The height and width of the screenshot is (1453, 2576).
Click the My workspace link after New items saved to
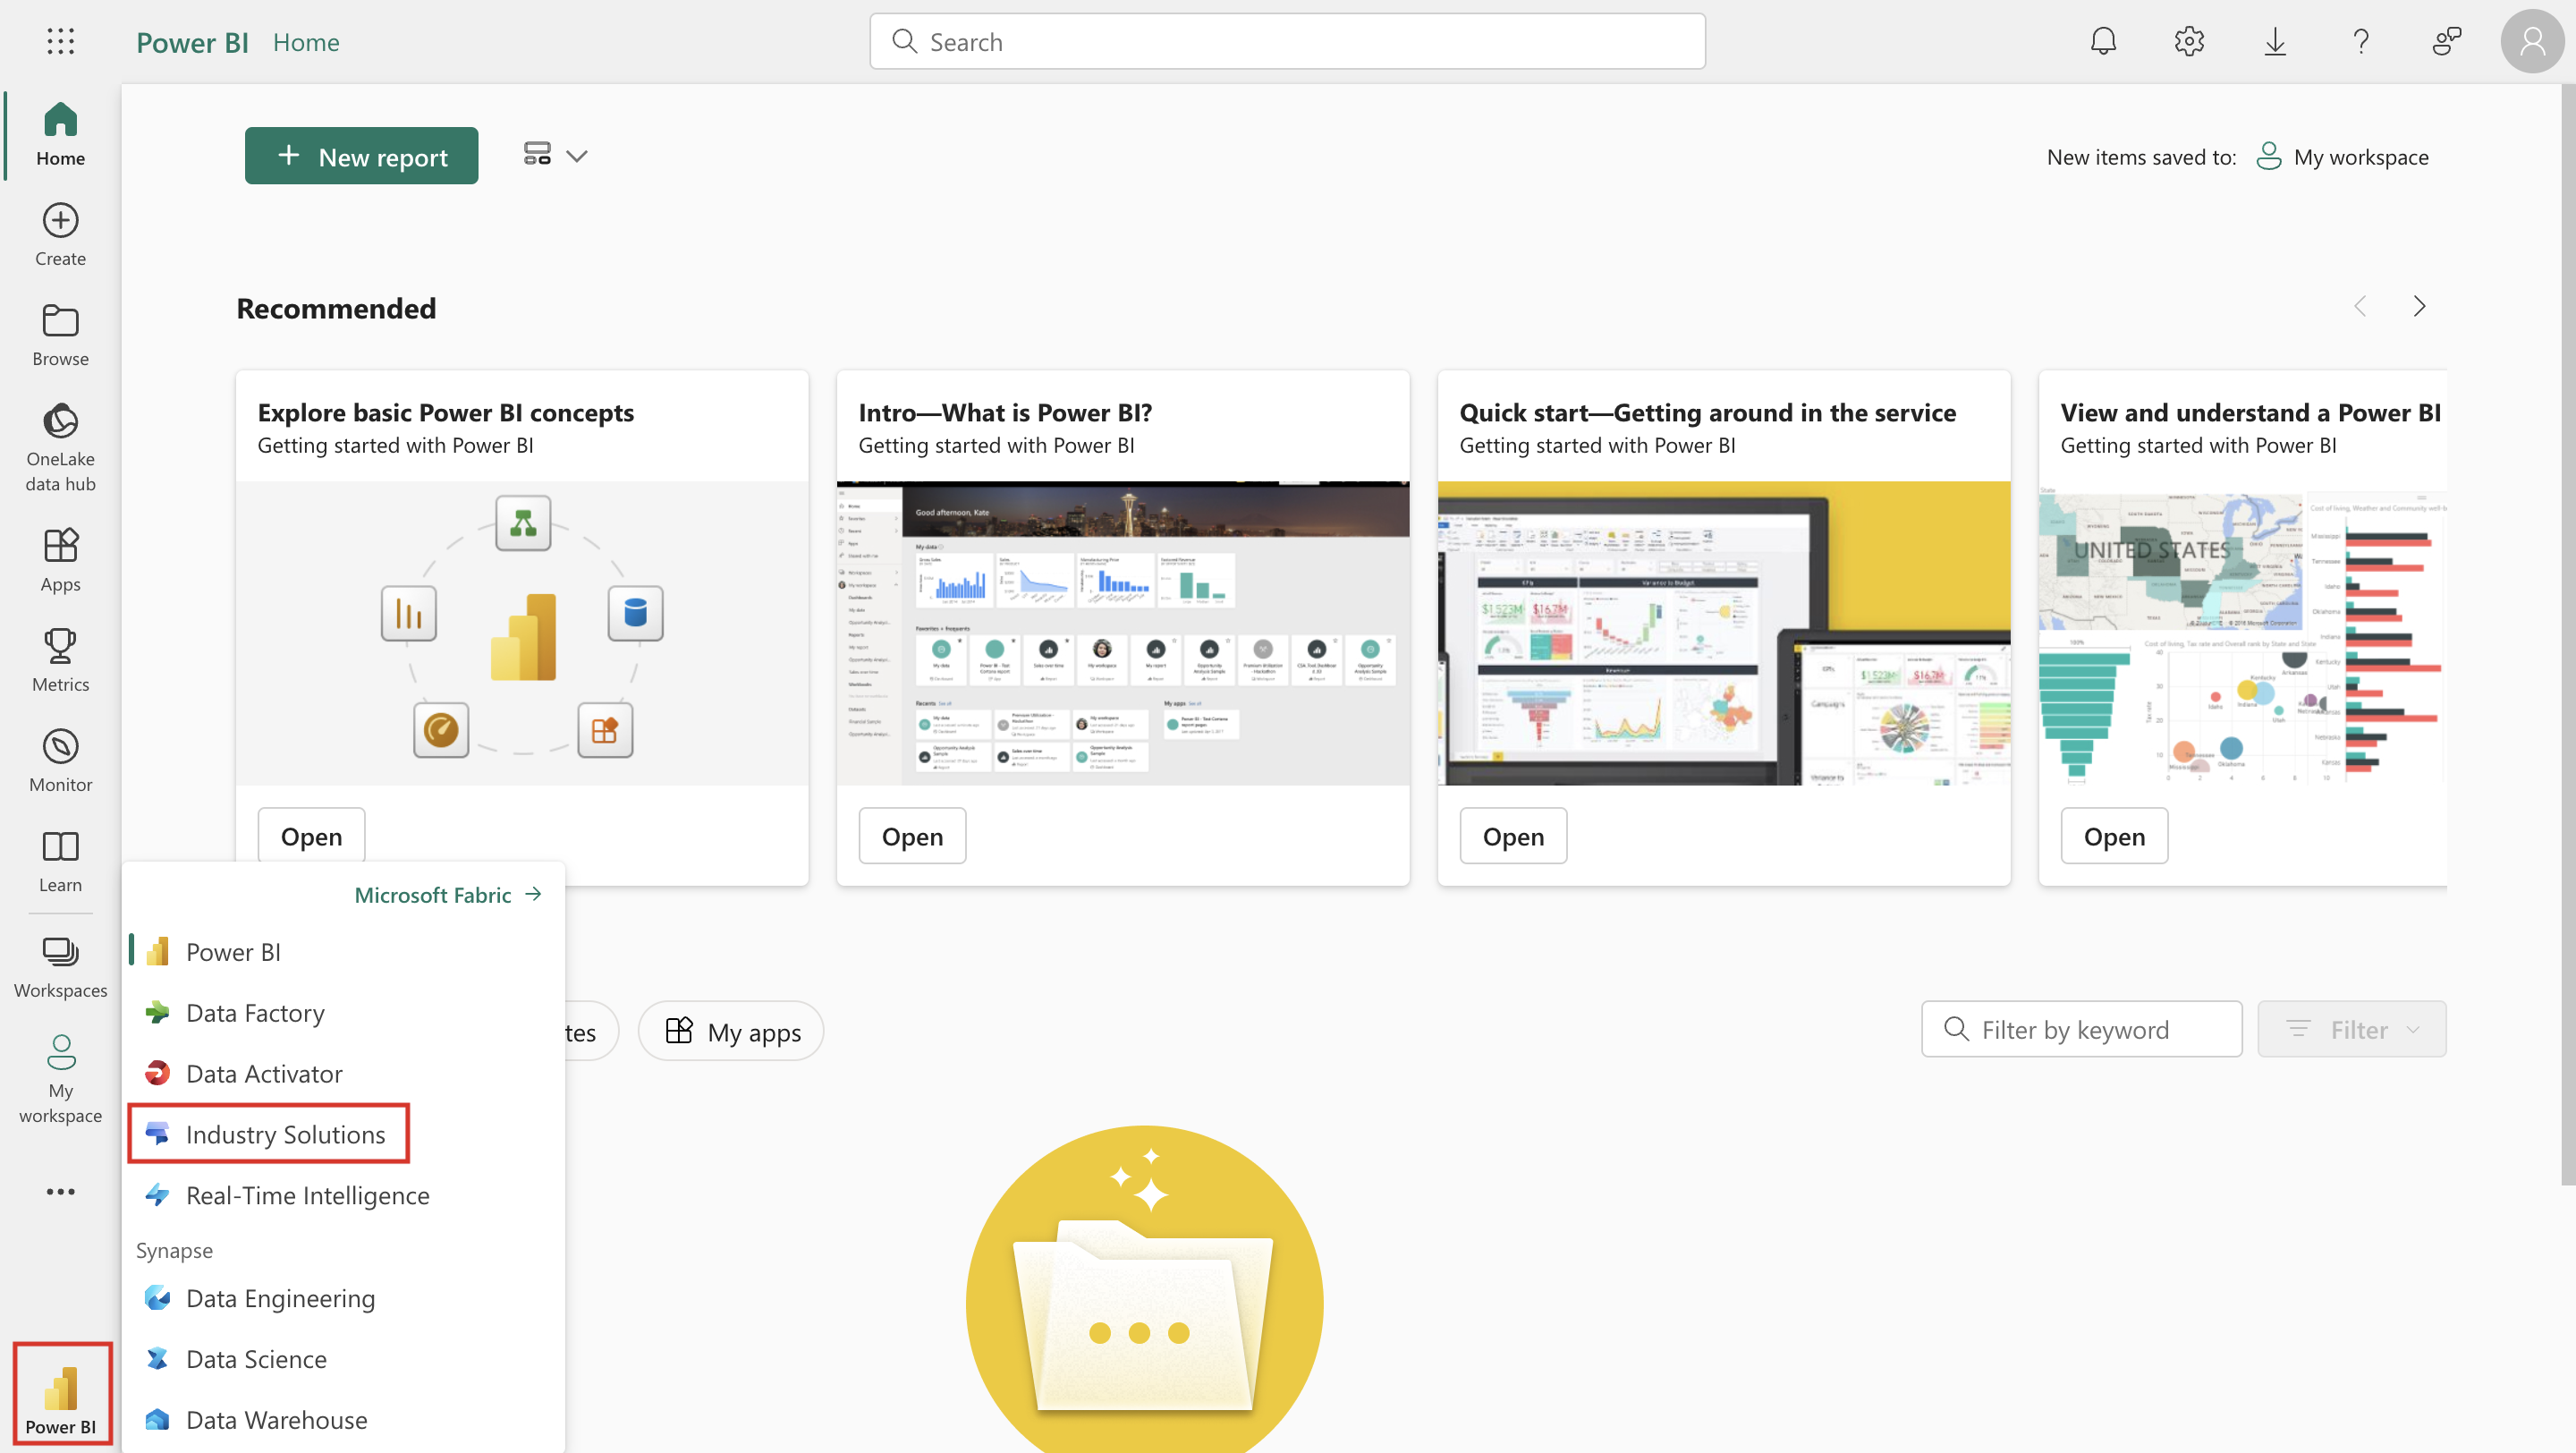[x=2342, y=156]
